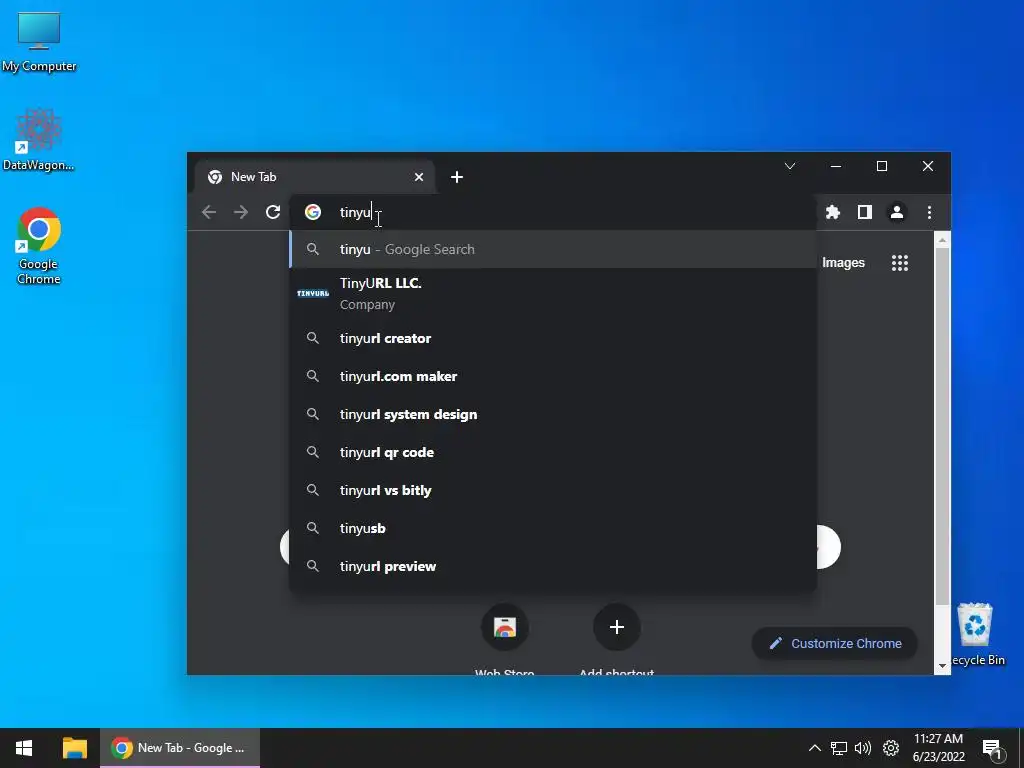The width and height of the screenshot is (1024, 768).
Task: Click the Web Store shortcut icon
Action: (505, 627)
